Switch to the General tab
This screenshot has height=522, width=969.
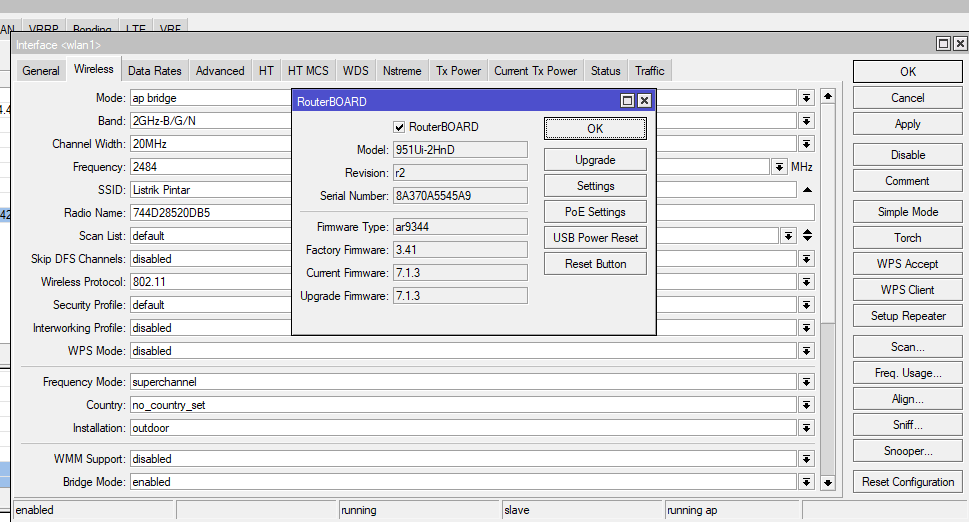point(41,71)
